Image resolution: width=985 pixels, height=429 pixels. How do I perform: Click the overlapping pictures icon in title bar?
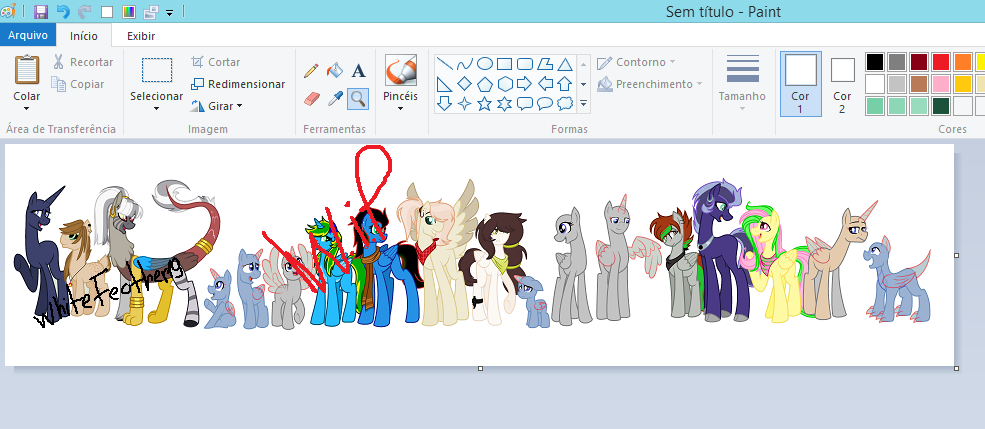point(151,12)
